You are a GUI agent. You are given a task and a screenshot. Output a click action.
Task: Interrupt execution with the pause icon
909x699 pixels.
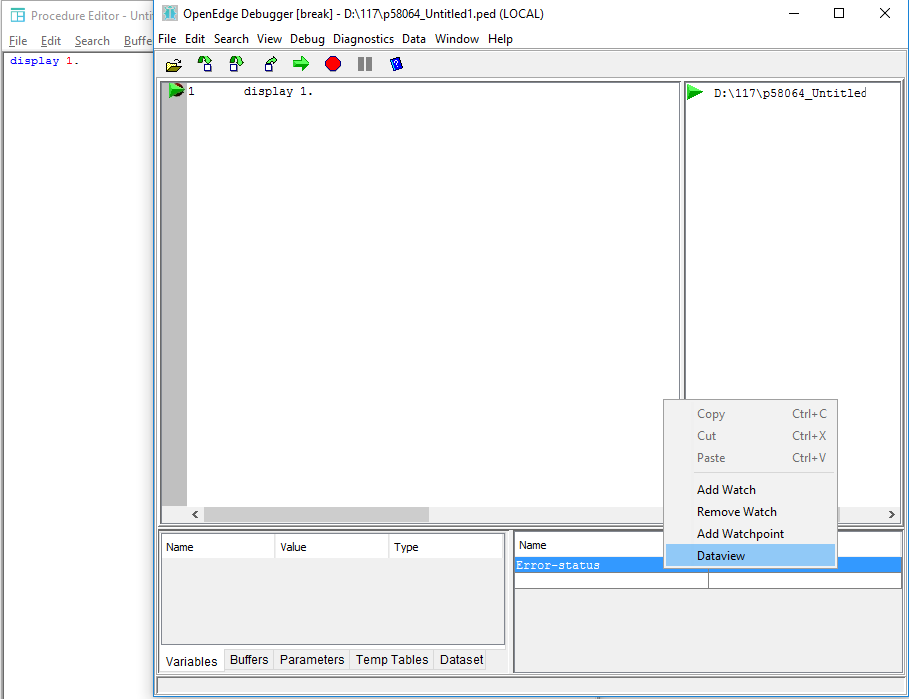364,63
